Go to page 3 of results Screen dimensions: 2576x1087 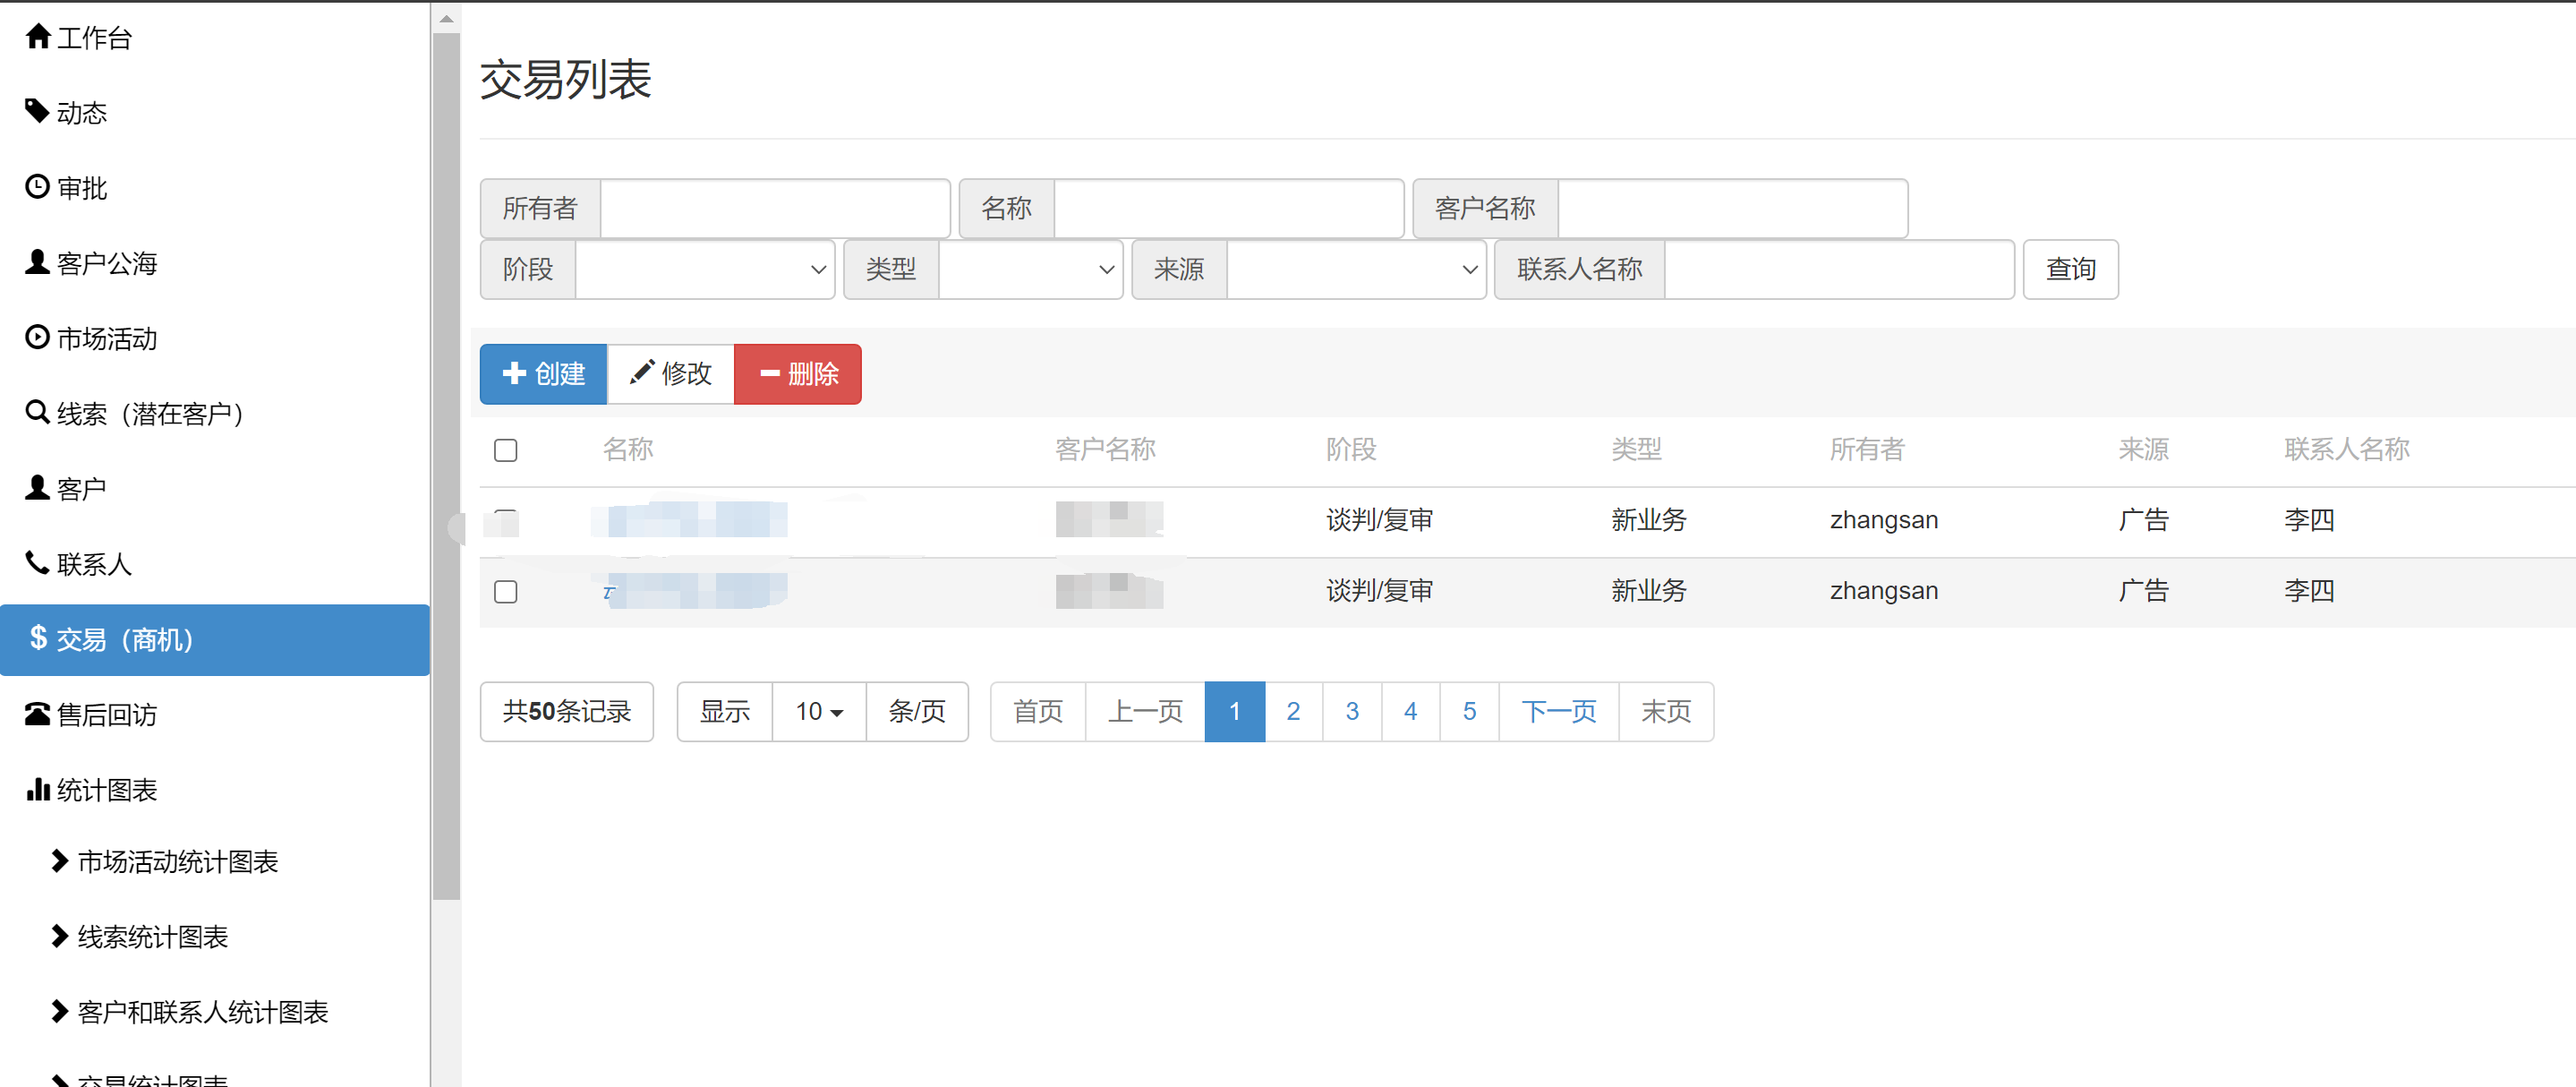pos(1352,711)
